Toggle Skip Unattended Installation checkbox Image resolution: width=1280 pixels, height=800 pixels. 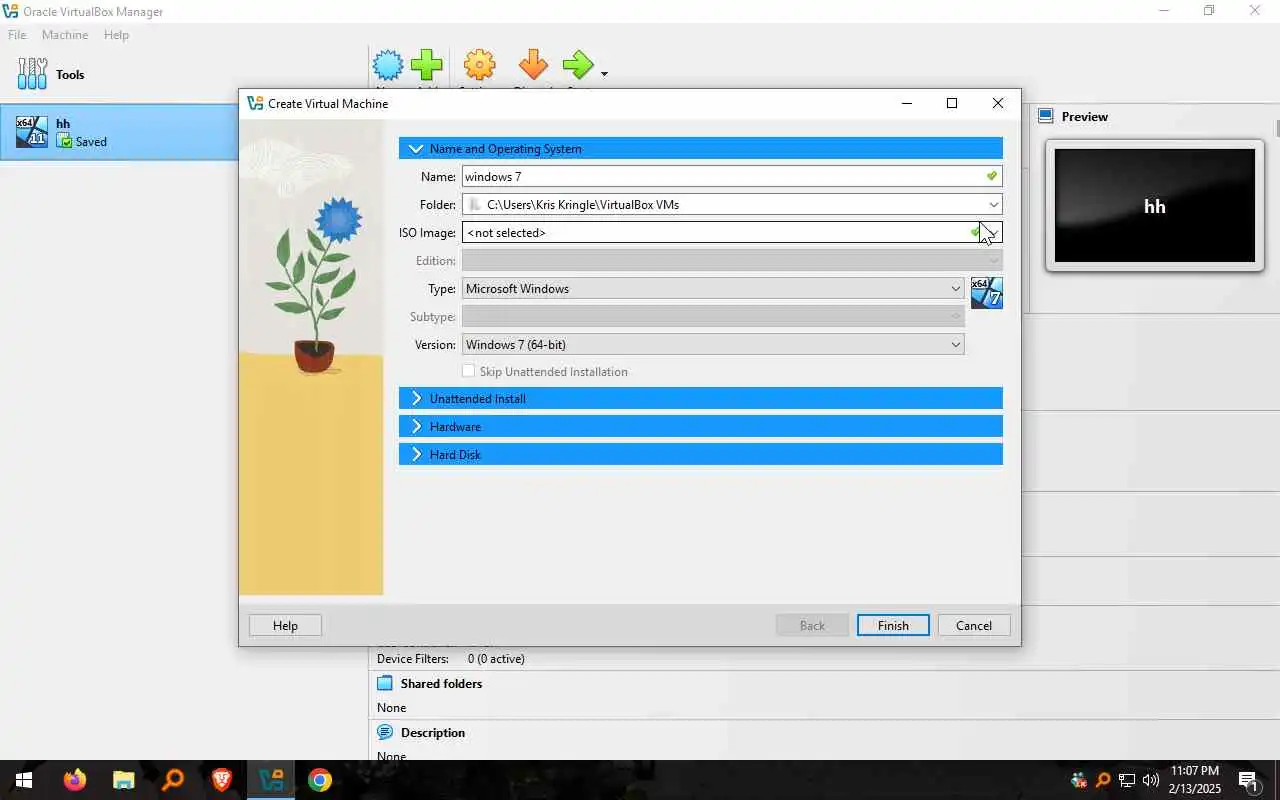(468, 371)
